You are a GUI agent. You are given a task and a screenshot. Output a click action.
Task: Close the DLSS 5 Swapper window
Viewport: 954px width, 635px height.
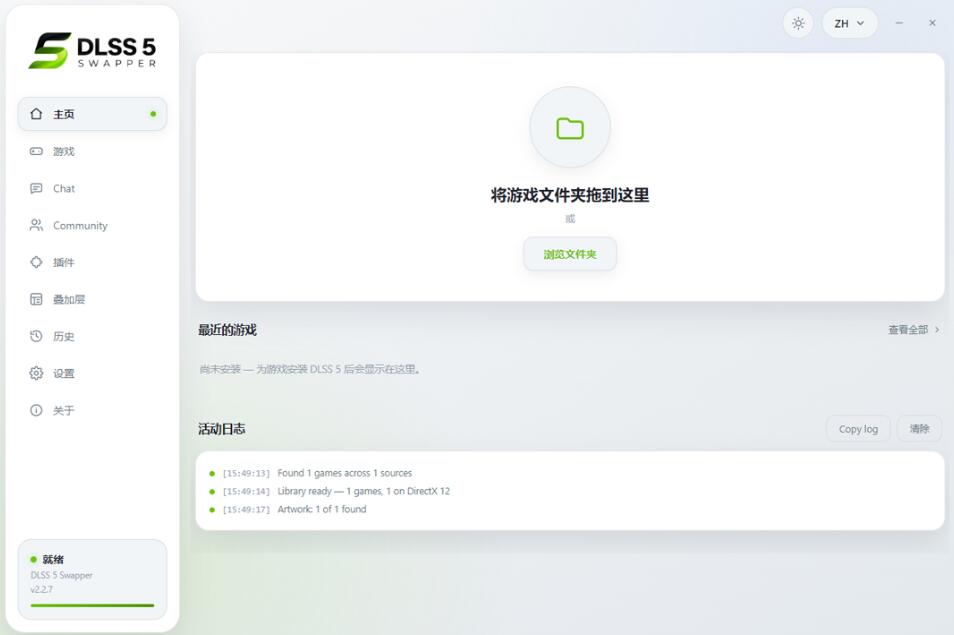tap(932, 23)
